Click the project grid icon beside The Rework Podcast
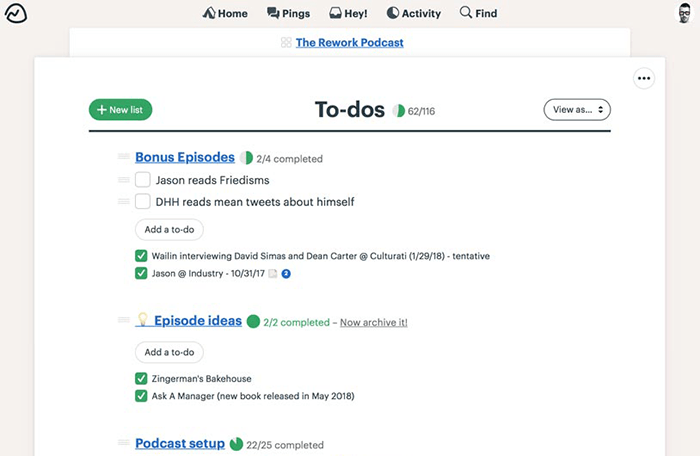Screen dimensions: 700x456 (286, 43)
